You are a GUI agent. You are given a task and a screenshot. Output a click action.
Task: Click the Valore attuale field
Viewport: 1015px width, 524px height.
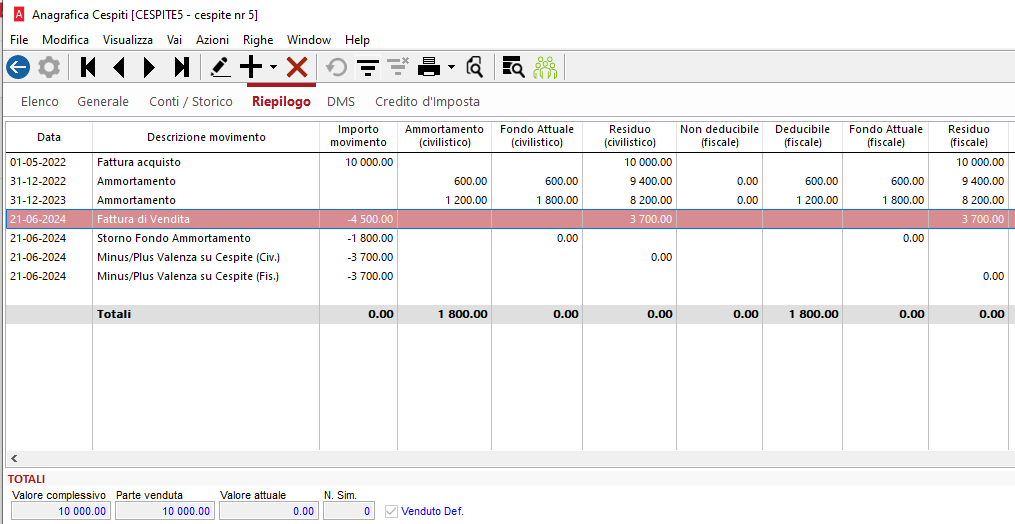[x=268, y=511]
